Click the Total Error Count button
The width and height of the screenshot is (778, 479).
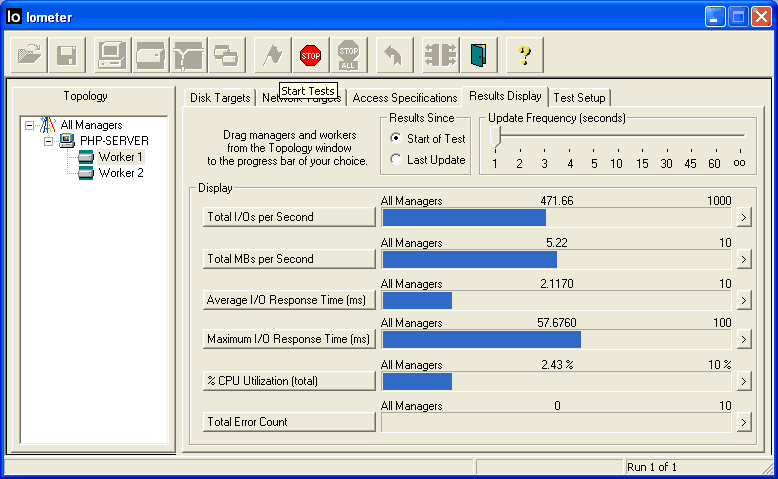pyautogui.click(x=289, y=422)
